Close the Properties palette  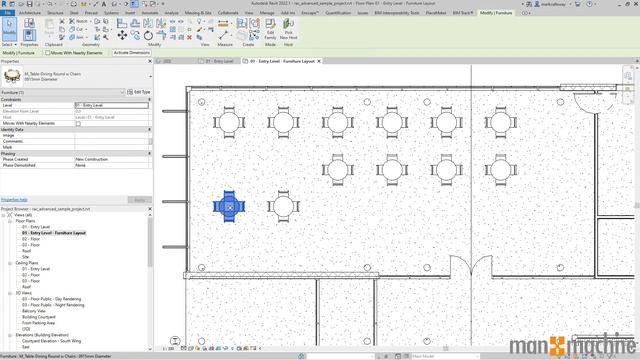(x=149, y=61)
